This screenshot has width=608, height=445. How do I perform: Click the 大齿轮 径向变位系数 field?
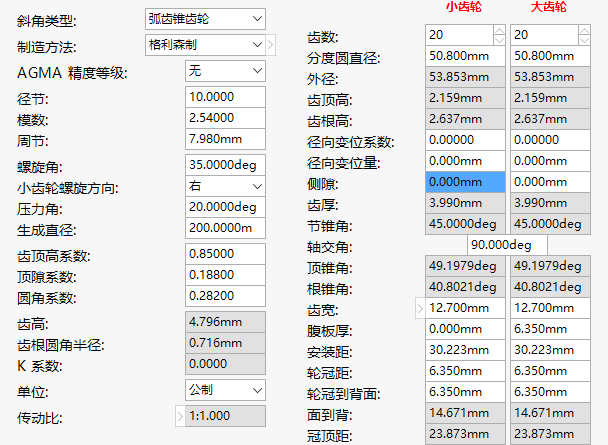[x=551, y=140]
